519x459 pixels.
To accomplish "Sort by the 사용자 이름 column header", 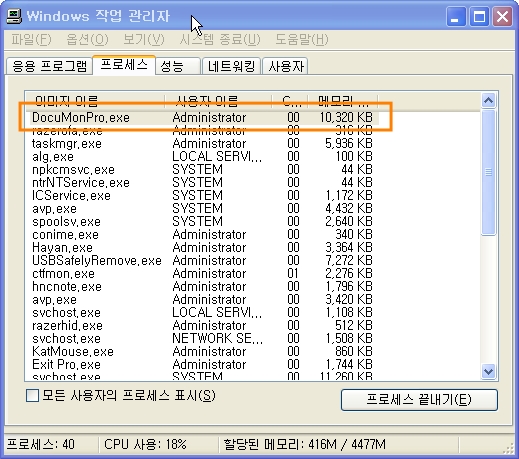I will coord(218,101).
